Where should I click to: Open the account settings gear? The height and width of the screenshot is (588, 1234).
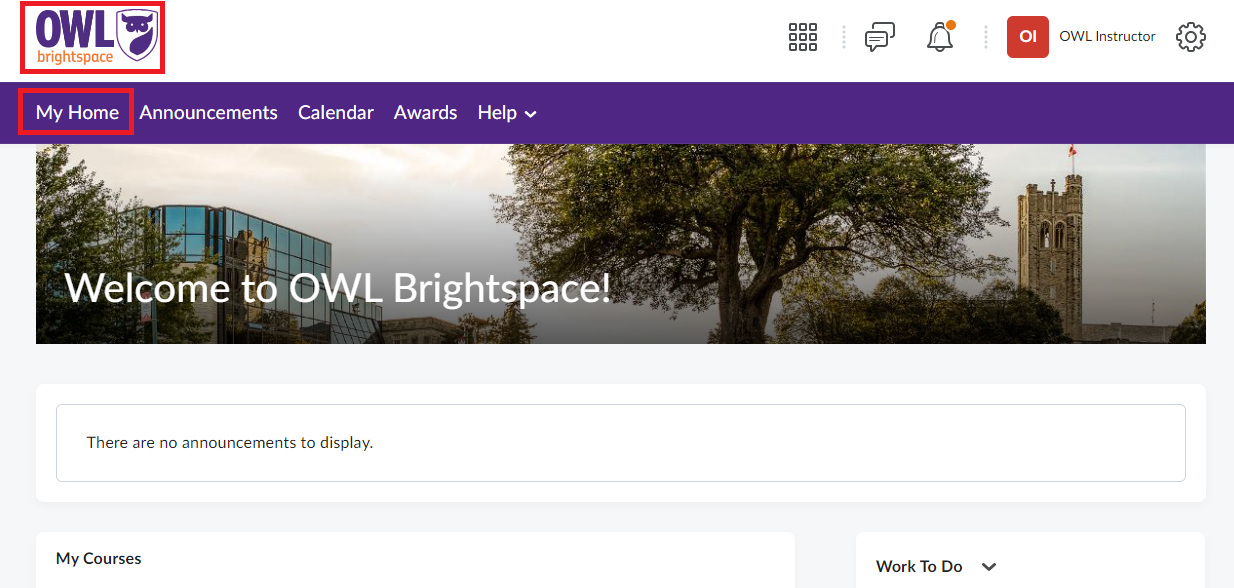tap(1190, 36)
